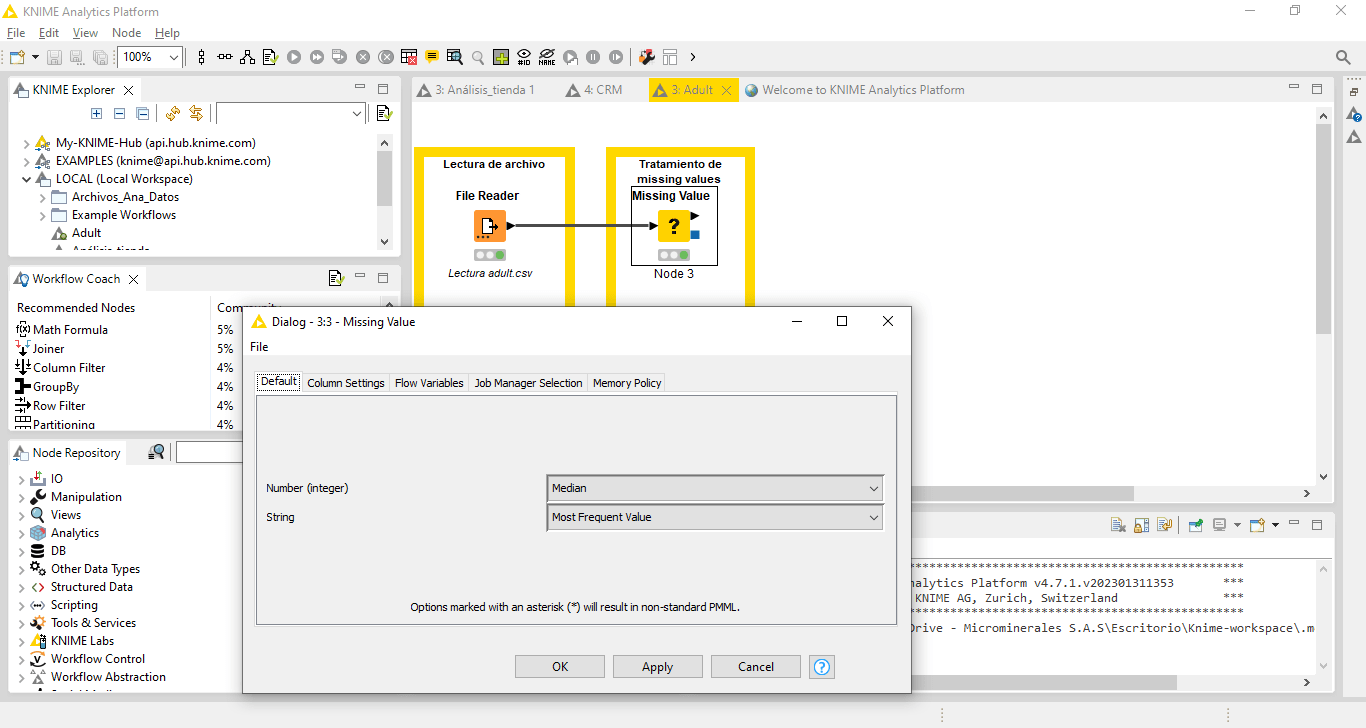The image size is (1366, 728).
Task: Click the Hide node names toolbar icon
Action: (x=547, y=57)
